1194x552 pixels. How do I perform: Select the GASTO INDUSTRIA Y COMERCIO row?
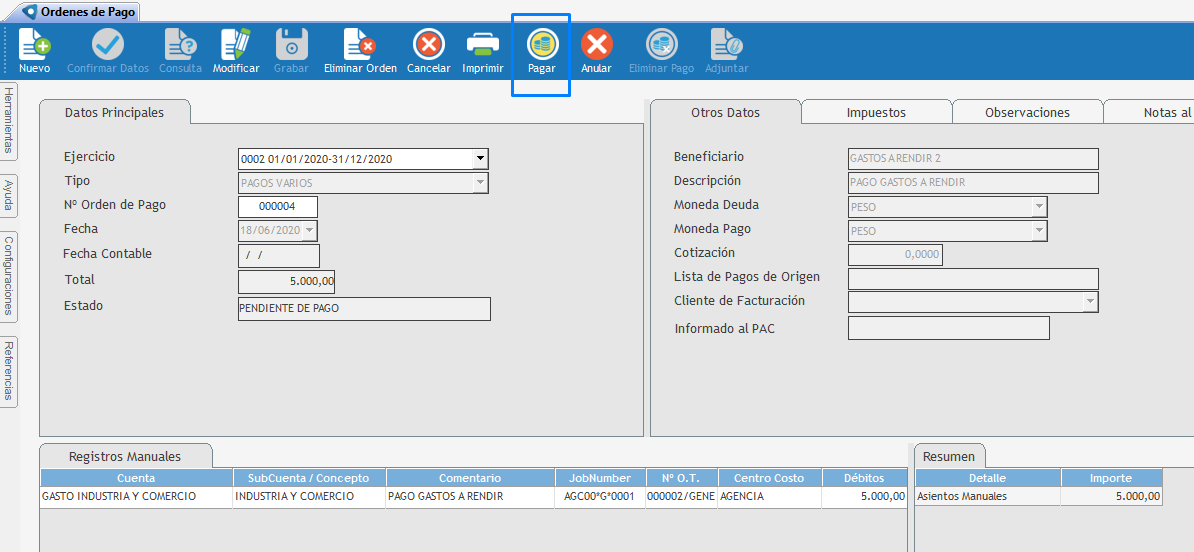click(x=136, y=496)
